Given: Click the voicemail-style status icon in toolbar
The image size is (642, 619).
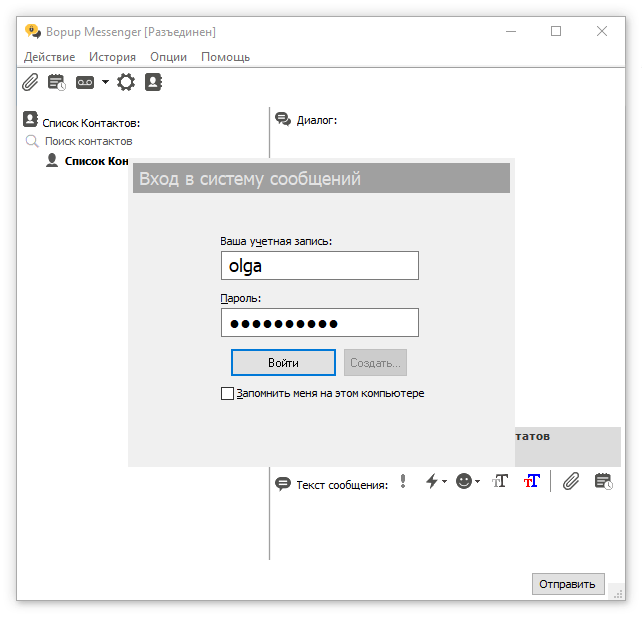Looking at the screenshot, I should pos(85,83).
